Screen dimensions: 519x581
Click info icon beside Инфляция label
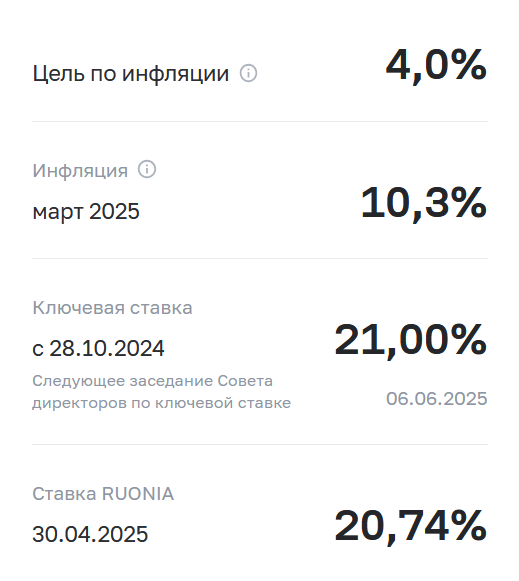pyautogui.click(x=147, y=170)
